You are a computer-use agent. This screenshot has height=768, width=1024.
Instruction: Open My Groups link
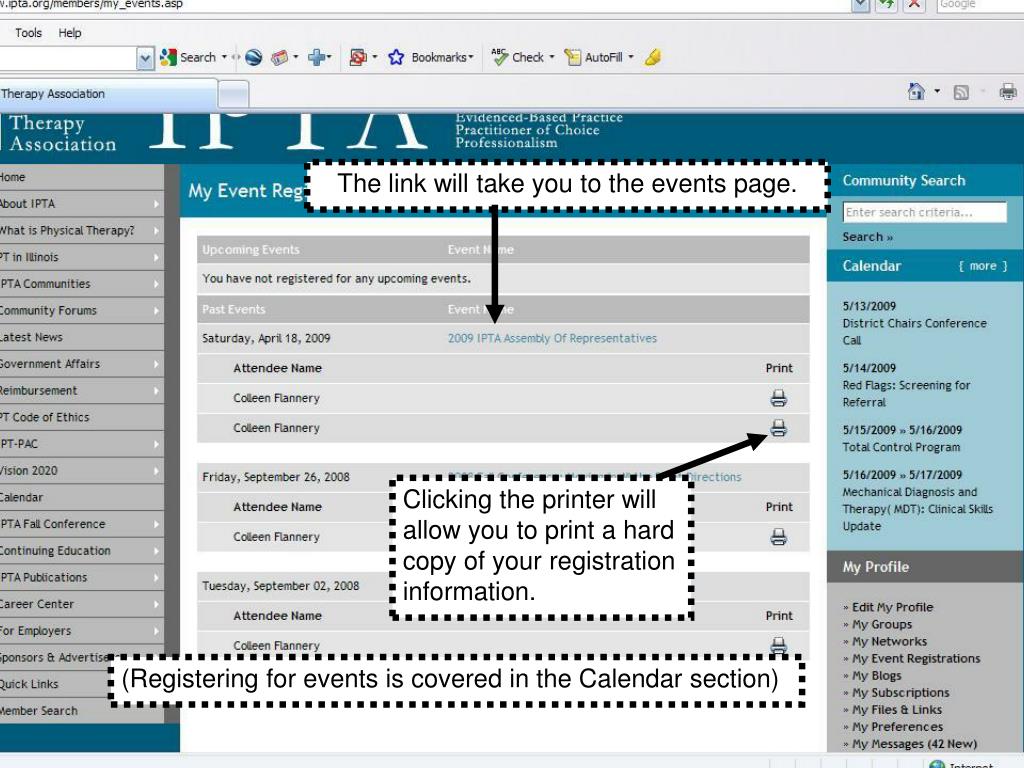click(x=882, y=624)
